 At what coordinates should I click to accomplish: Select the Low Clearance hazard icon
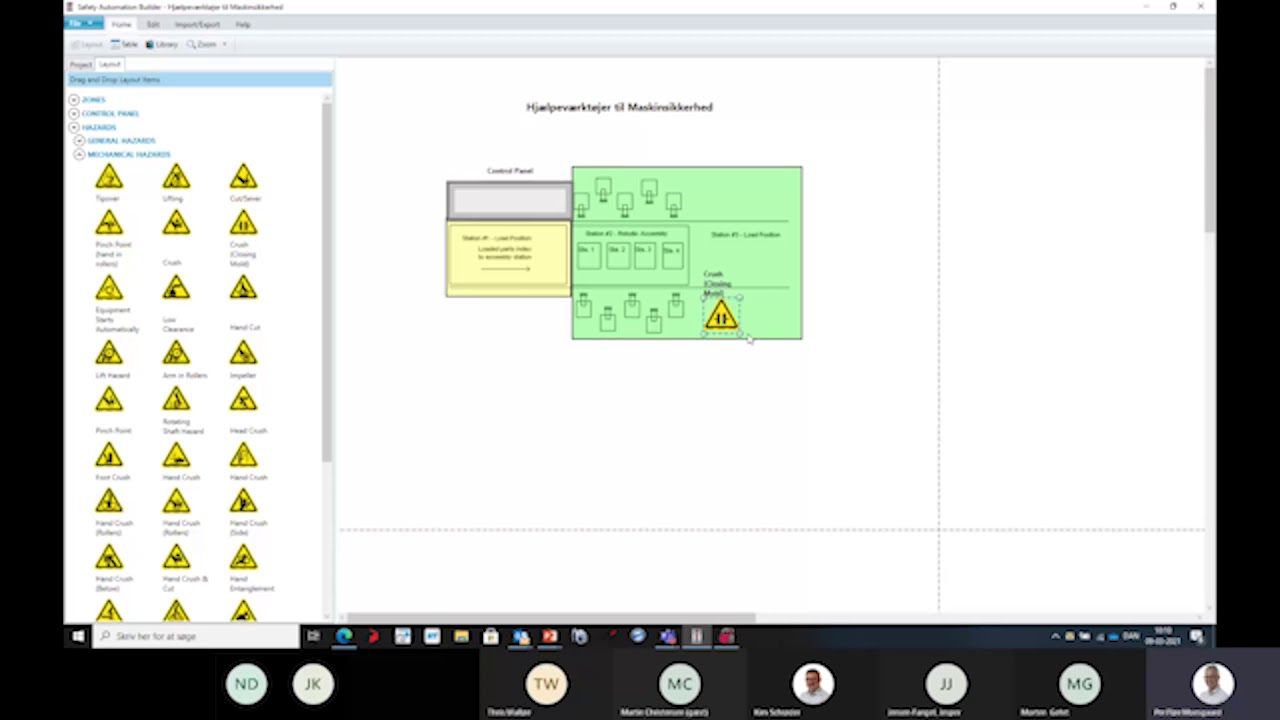pos(176,288)
